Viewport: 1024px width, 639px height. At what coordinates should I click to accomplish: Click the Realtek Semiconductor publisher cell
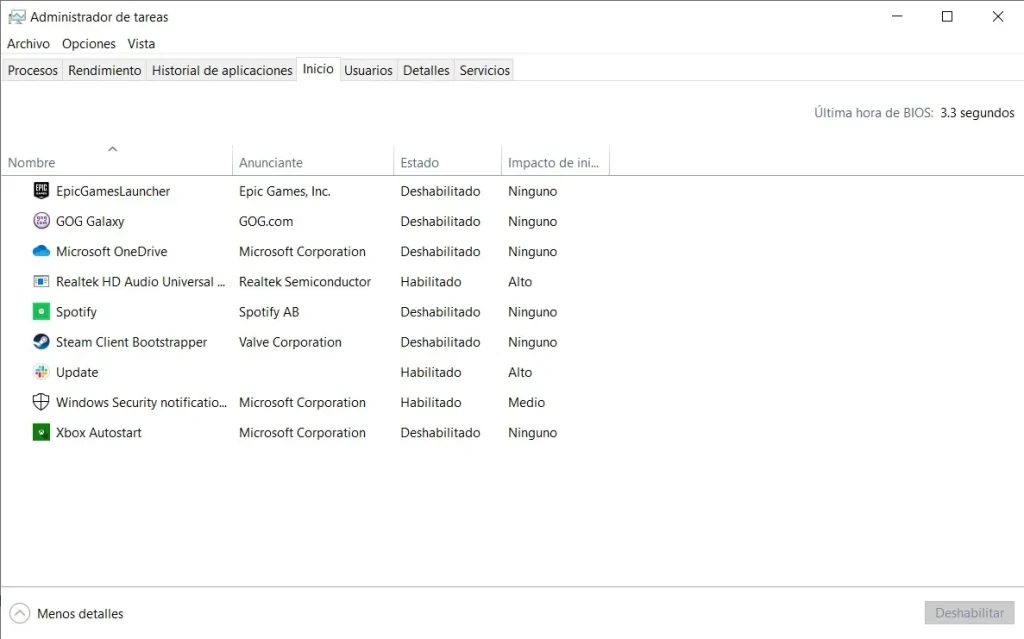point(305,282)
